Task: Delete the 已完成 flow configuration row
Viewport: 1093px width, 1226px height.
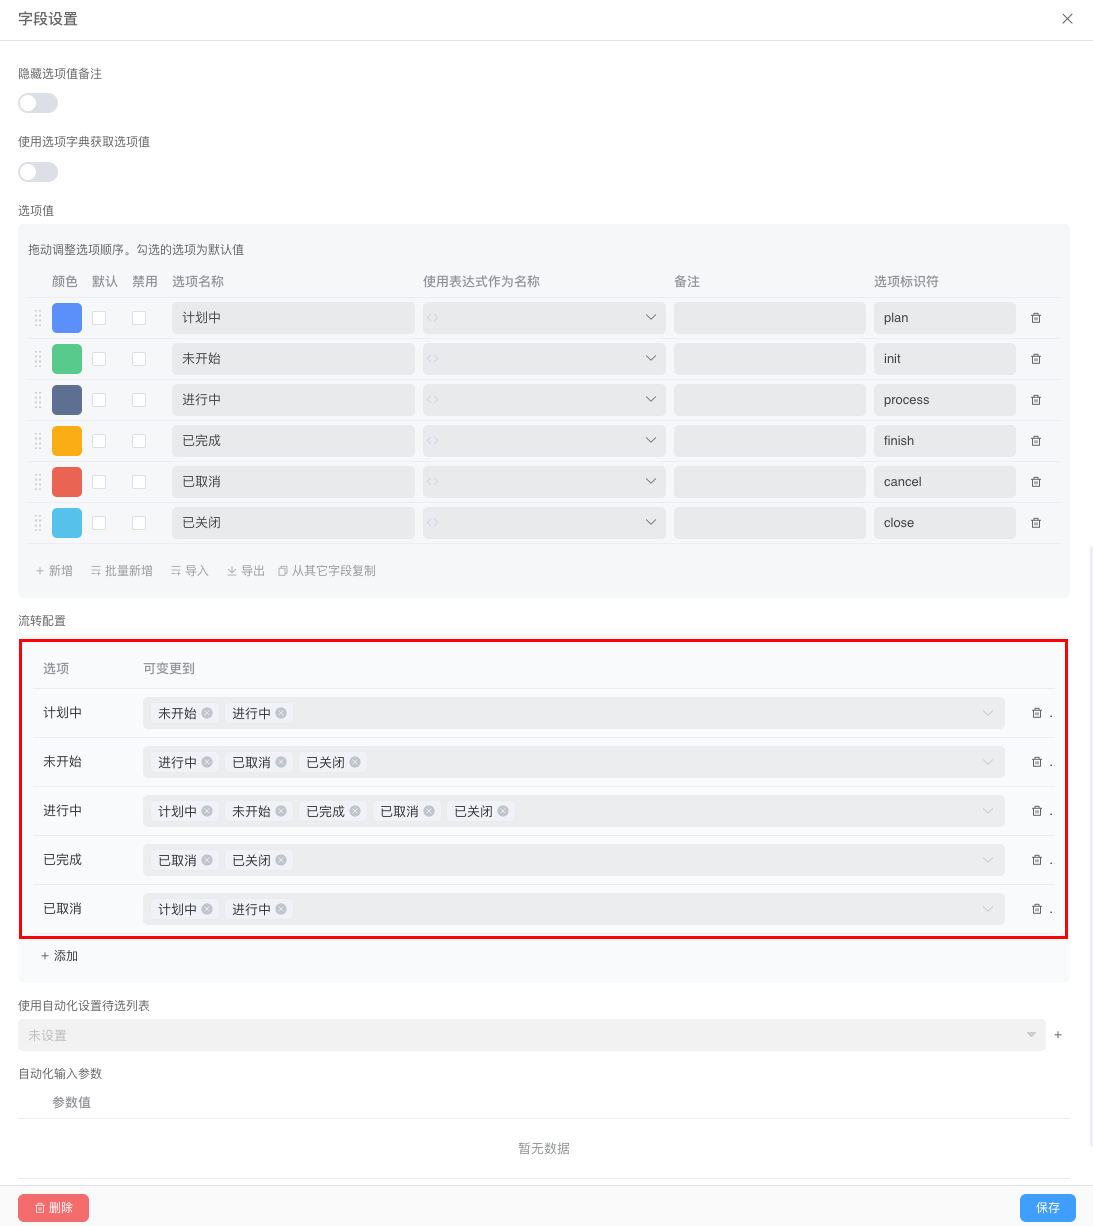Action: [x=1037, y=859]
